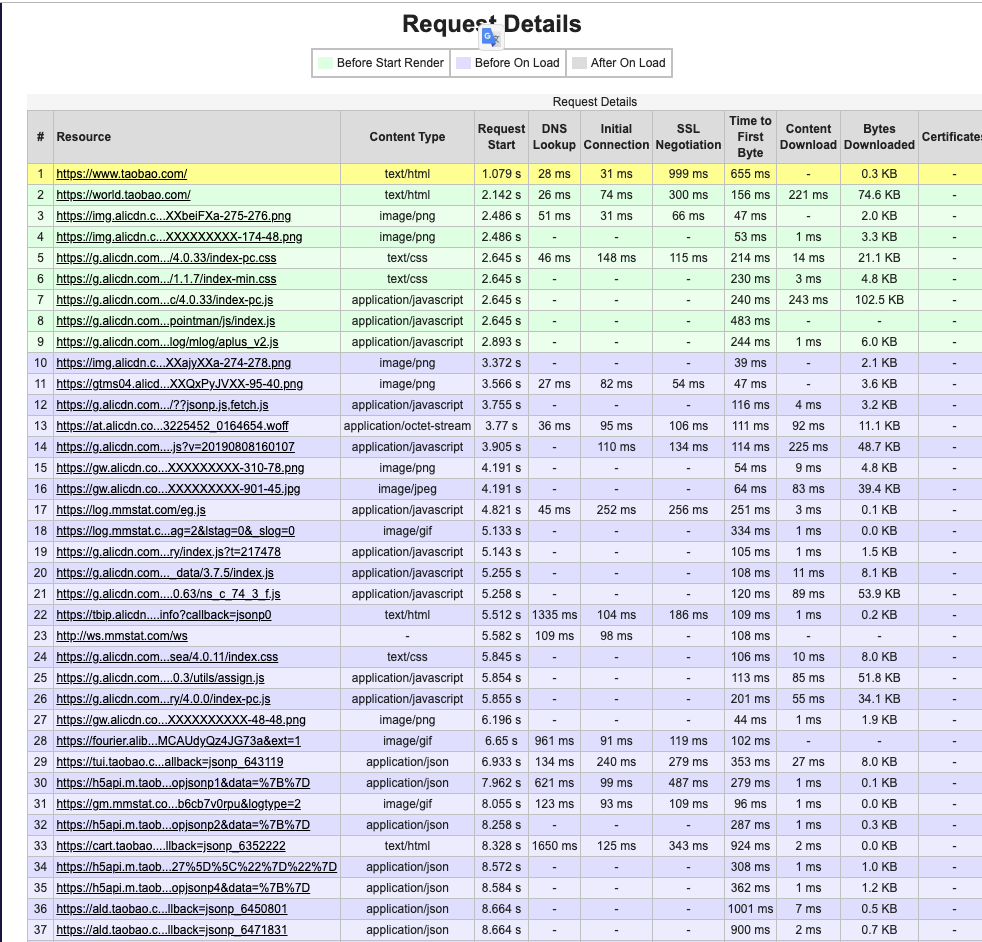
Task: Open the _data/3.7.5/index.js link
Action: pyautogui.click(x=165, y=572)
